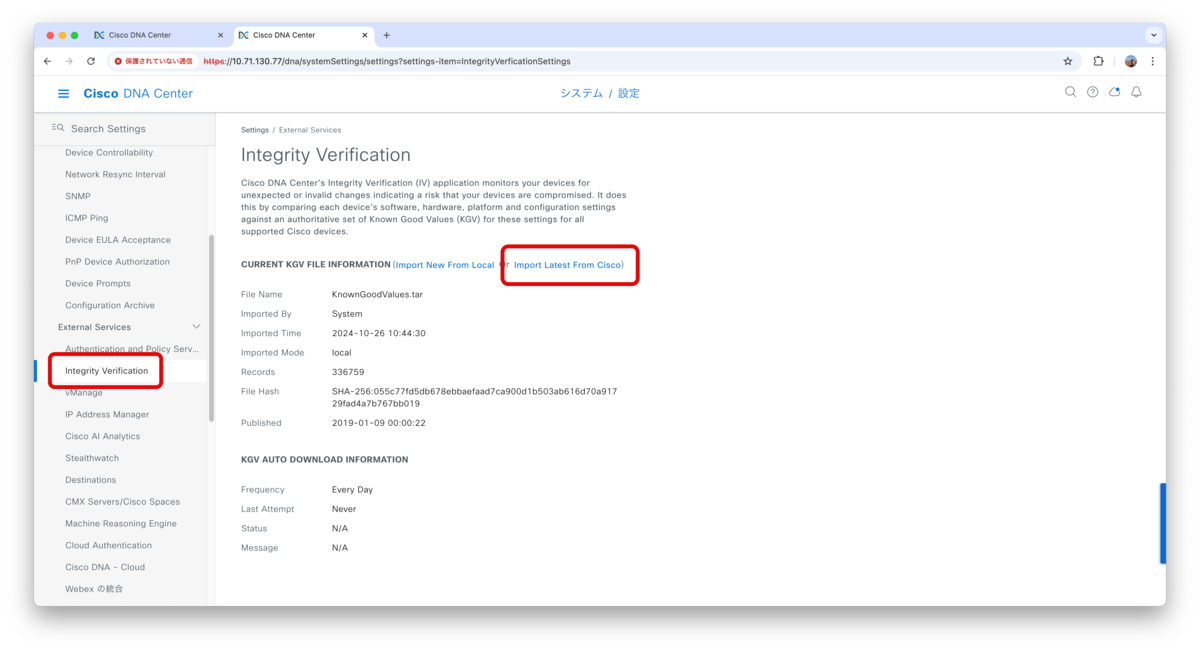Click the cloud icon in header
This screenshot has width=1200, height=651.
[x=1114, y=92]
